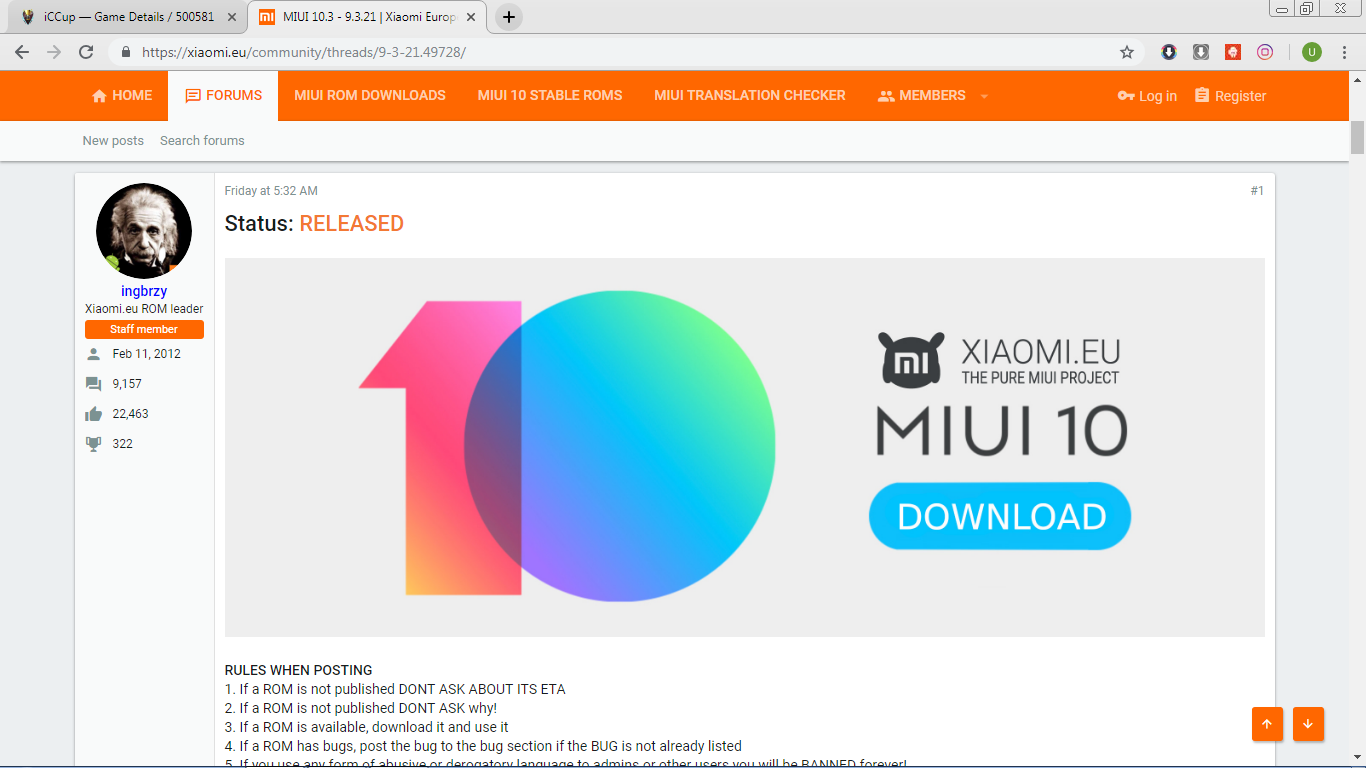1366x768 pixels.
Task: Open the post number #1 permalink
Action: pyautogui.click(x=1257, y=191)
